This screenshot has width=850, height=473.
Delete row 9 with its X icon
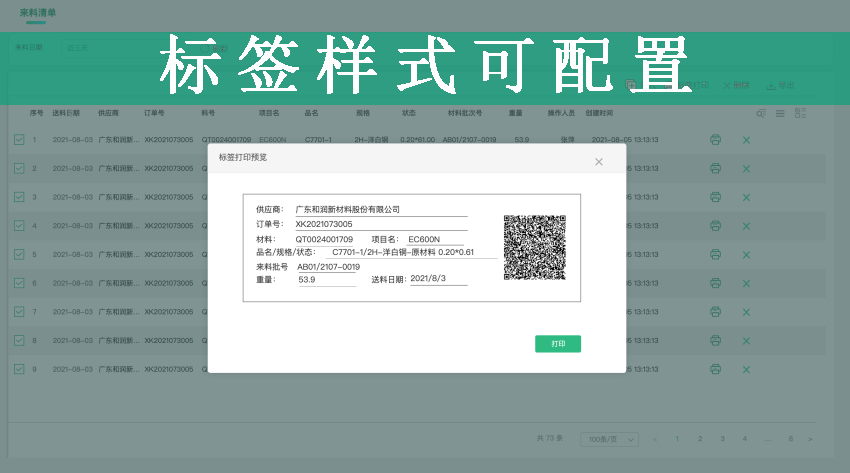(x=746, y=370)
